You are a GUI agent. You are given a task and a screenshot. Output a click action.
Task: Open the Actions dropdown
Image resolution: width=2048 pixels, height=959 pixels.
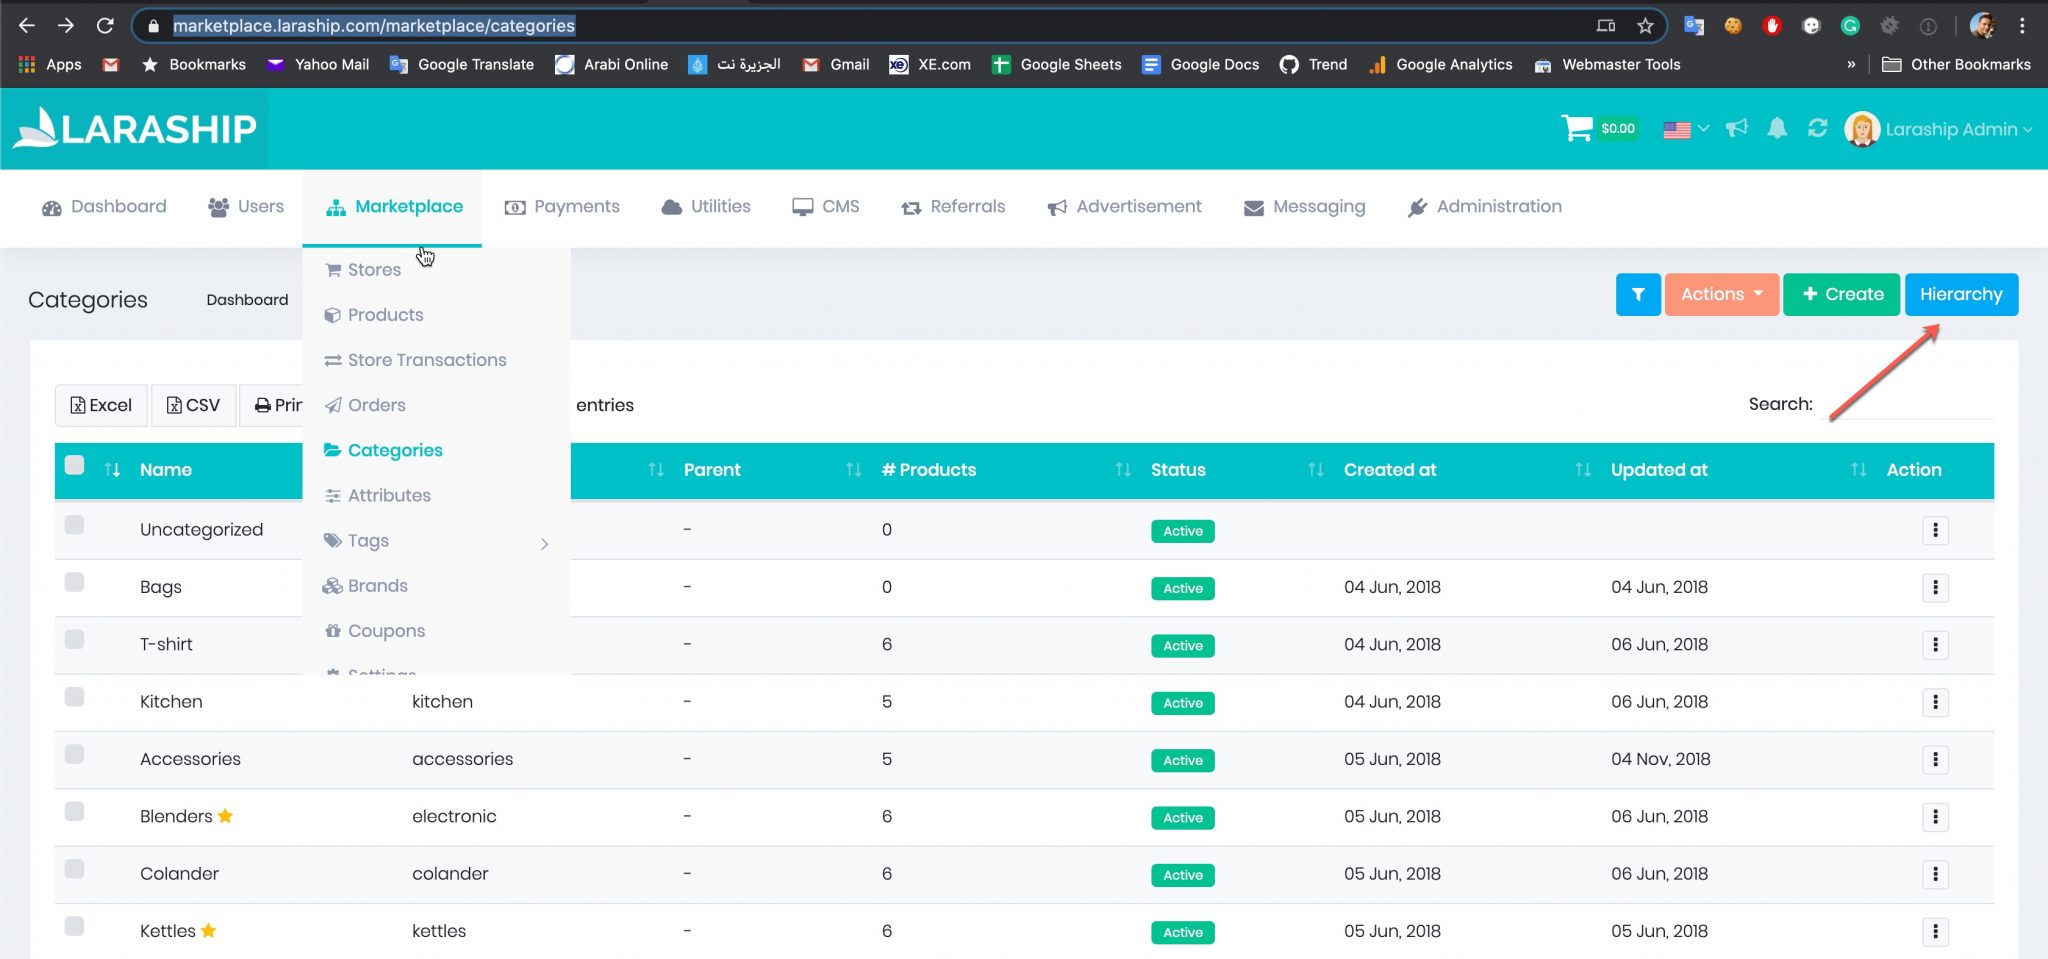point(1721,294)
